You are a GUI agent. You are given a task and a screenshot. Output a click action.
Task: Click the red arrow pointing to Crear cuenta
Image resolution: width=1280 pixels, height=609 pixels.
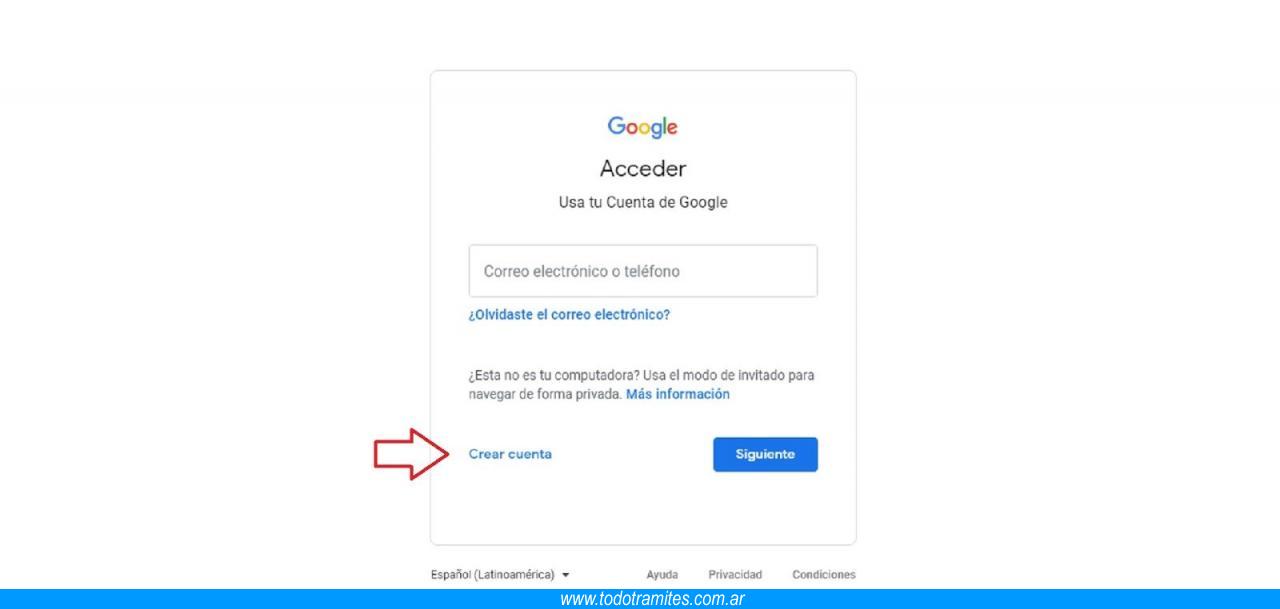click(410, 454)
